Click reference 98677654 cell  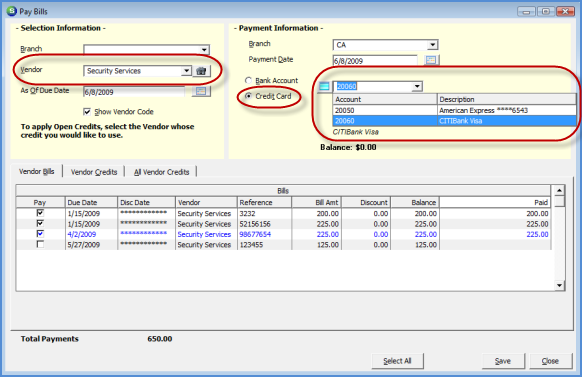(264, 234)
